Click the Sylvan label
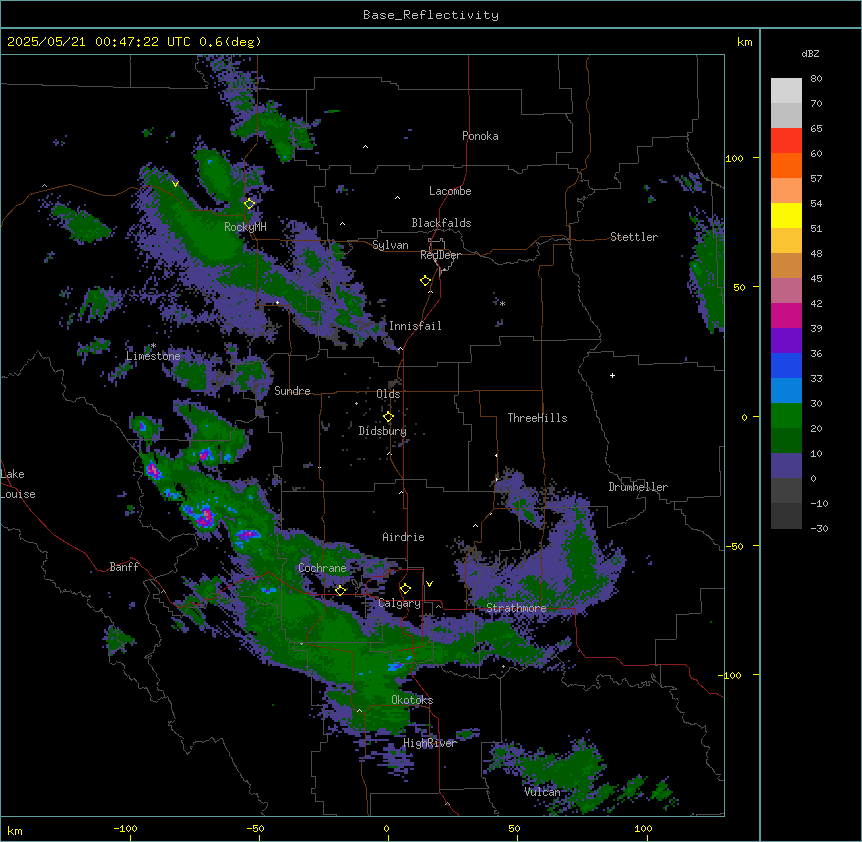This screenshot has height=842, width=862. (x=390, y=245)
